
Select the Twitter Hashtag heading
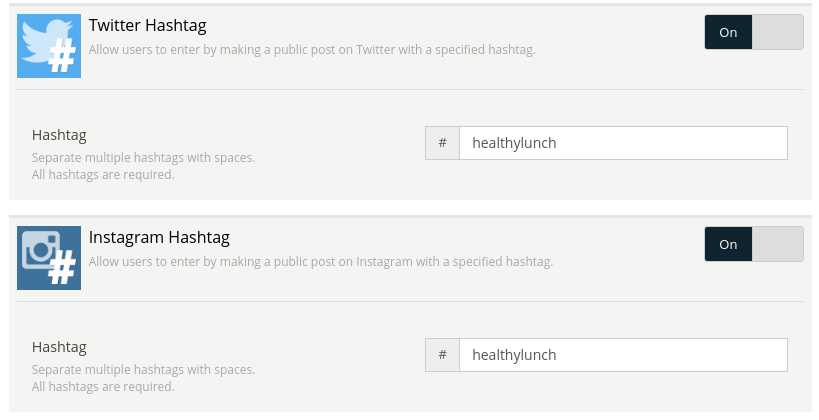147,25
